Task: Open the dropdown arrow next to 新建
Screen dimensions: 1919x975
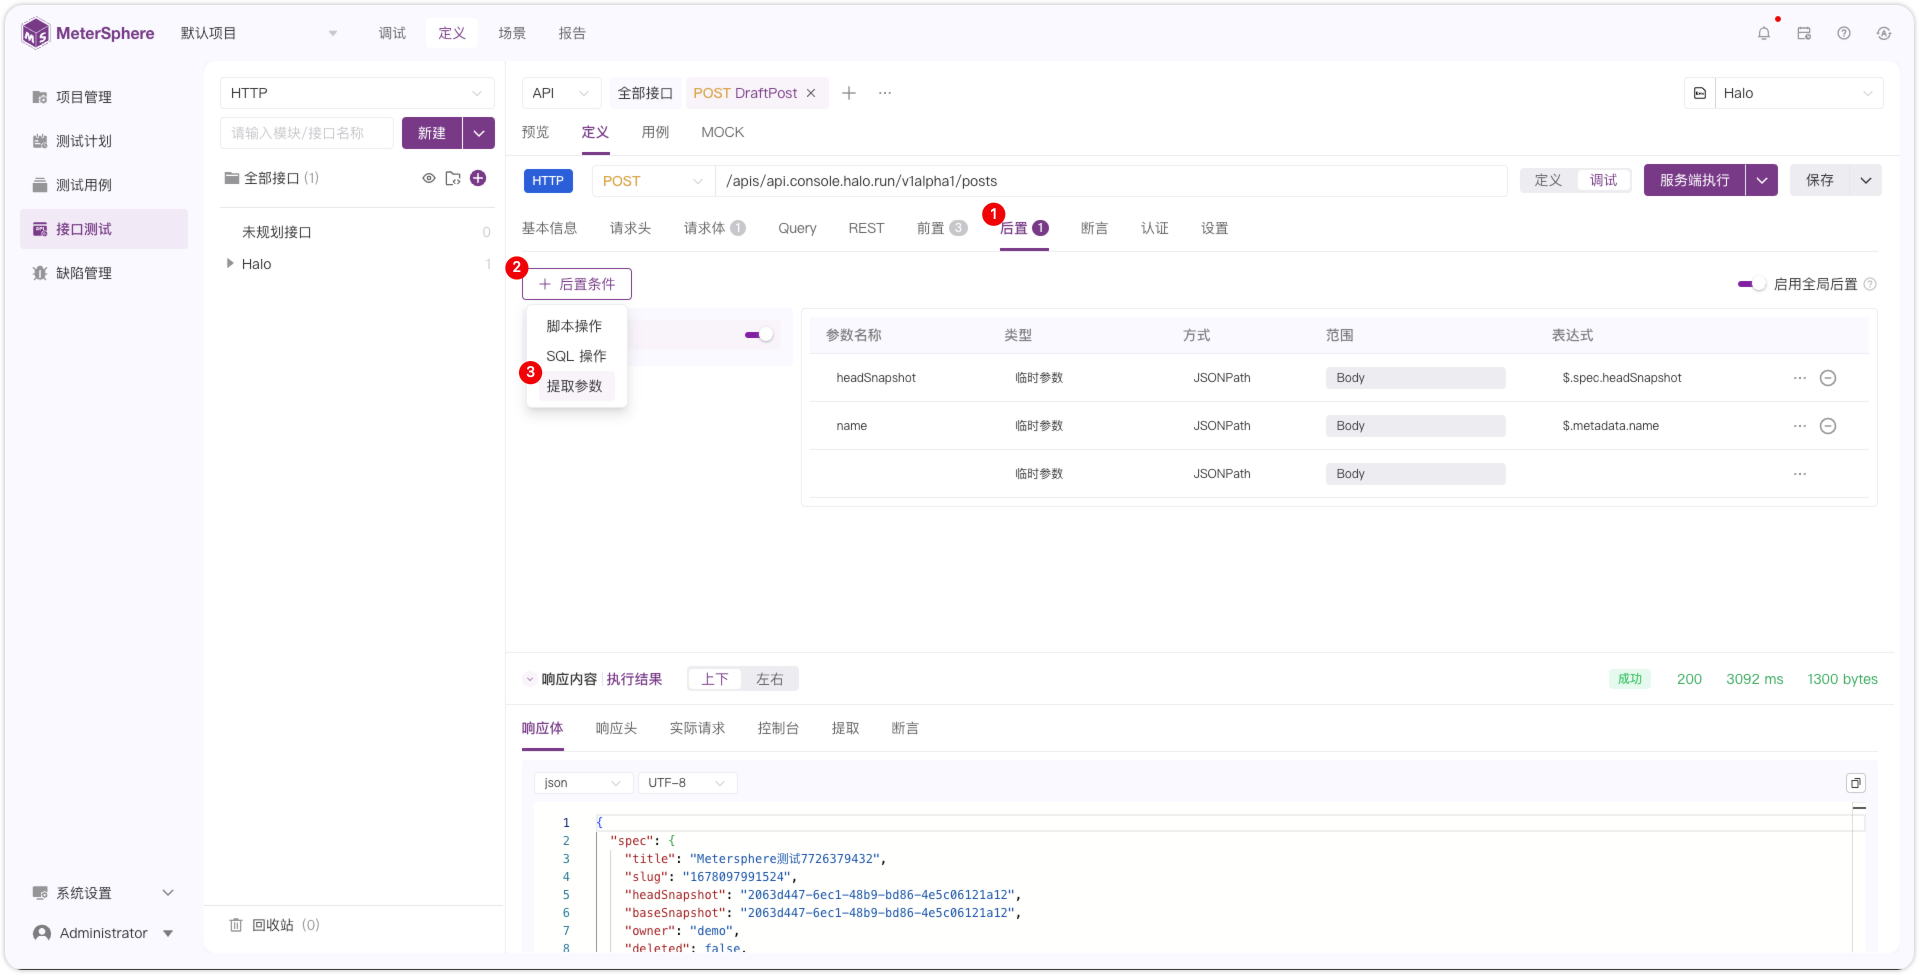Action: [x=479, y=133]
